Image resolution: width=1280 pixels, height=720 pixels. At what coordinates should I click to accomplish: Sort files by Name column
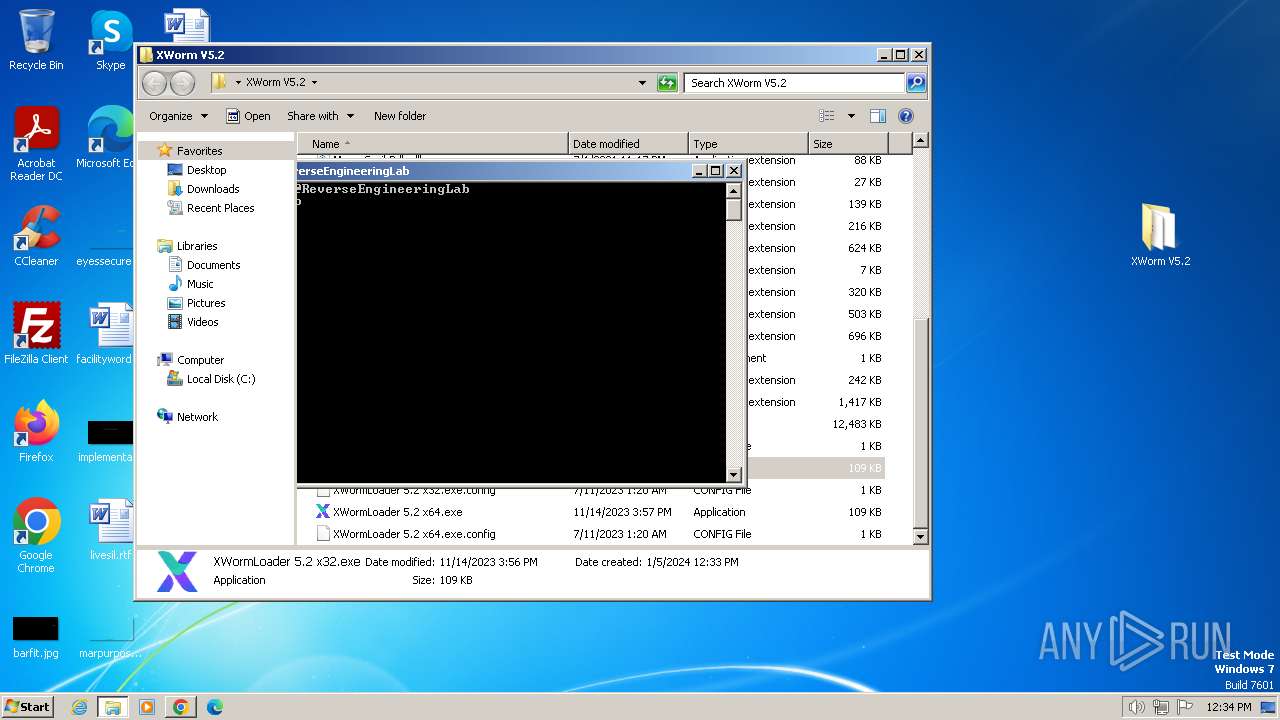(x=432, y=144)
